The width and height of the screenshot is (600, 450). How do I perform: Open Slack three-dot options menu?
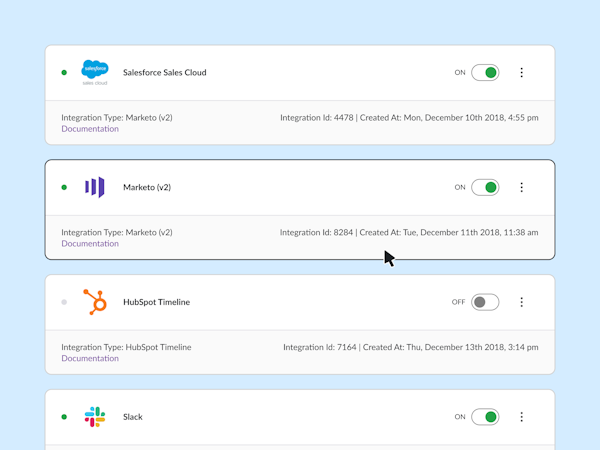[522, 417]
